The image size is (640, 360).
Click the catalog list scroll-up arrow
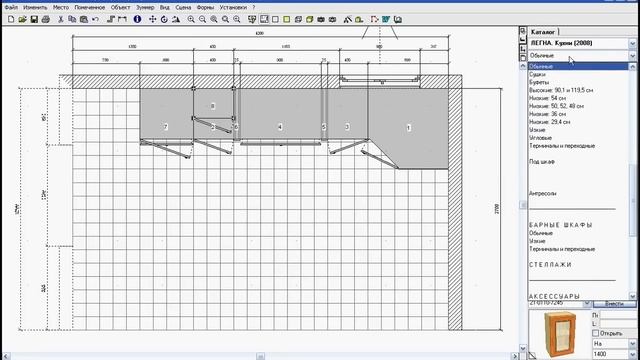[632, 66]
